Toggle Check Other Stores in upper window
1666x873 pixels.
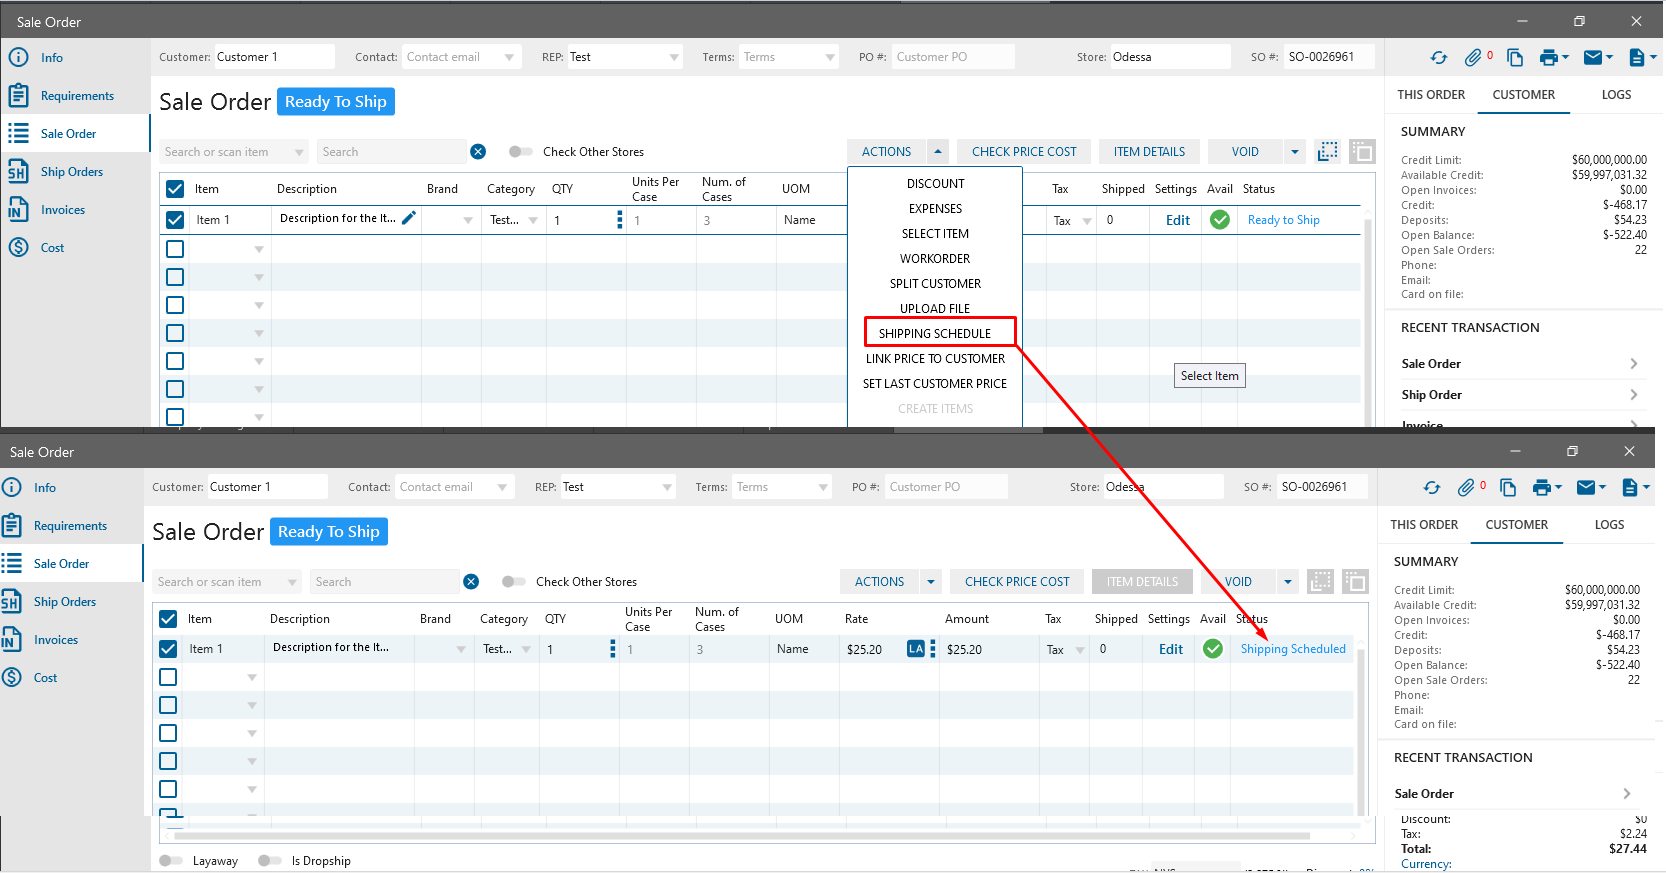pos(521,152)
